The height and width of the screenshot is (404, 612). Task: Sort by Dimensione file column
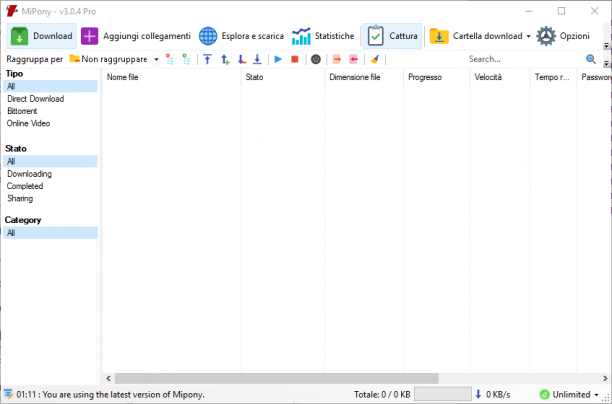coord(364,77)
